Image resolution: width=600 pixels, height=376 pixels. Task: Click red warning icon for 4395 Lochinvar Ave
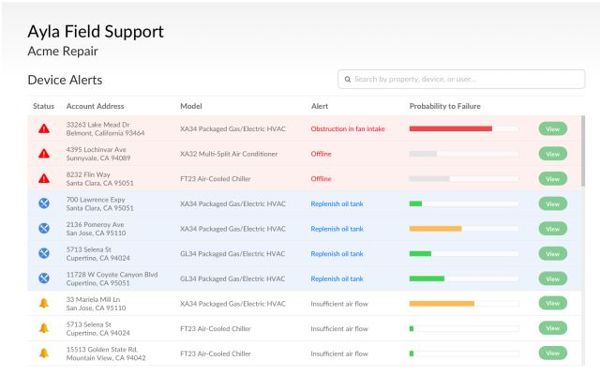pyautogui.click(x=44, y=153)
